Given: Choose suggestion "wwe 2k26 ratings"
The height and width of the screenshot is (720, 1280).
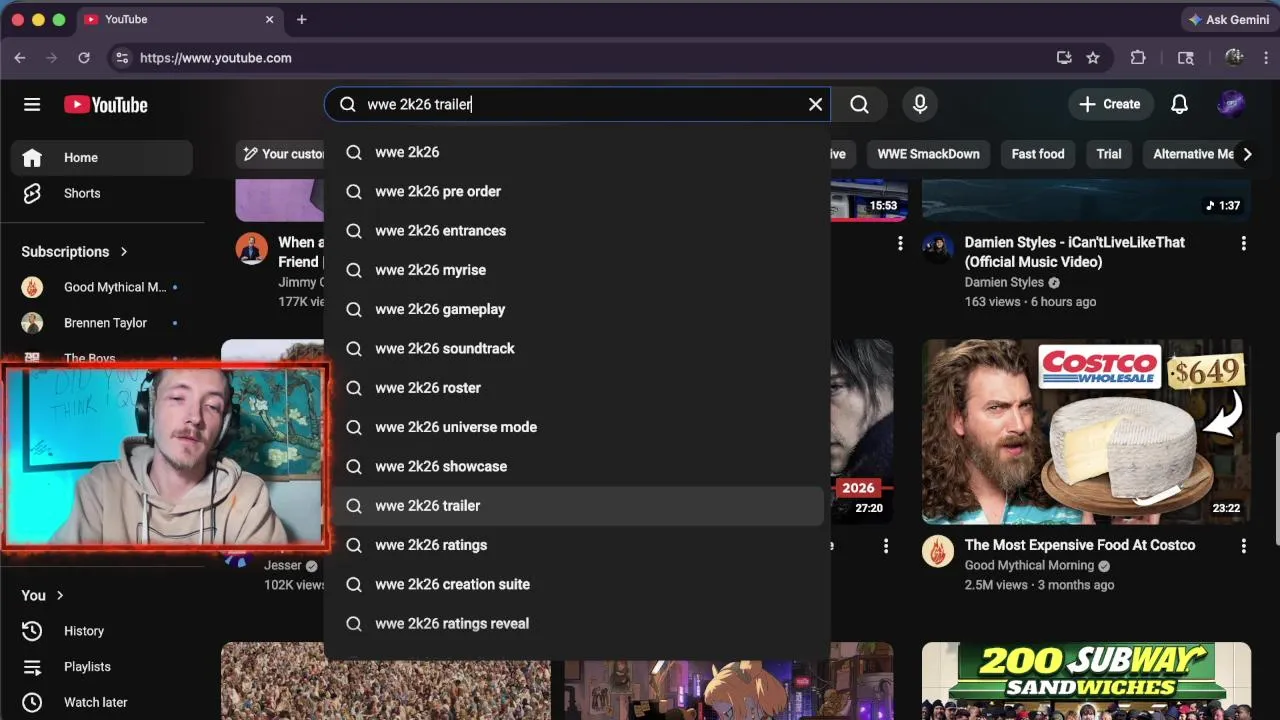Looking at the screenshot, I should point(578,545).
